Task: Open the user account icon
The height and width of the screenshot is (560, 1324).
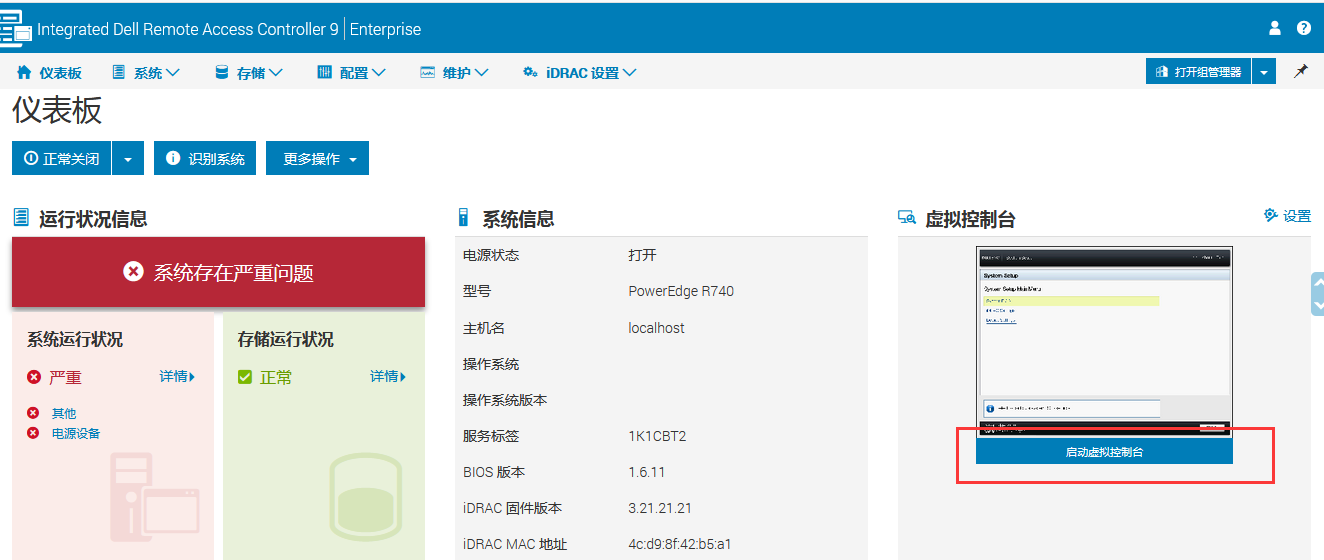Action: click(x=1275, y=28)
